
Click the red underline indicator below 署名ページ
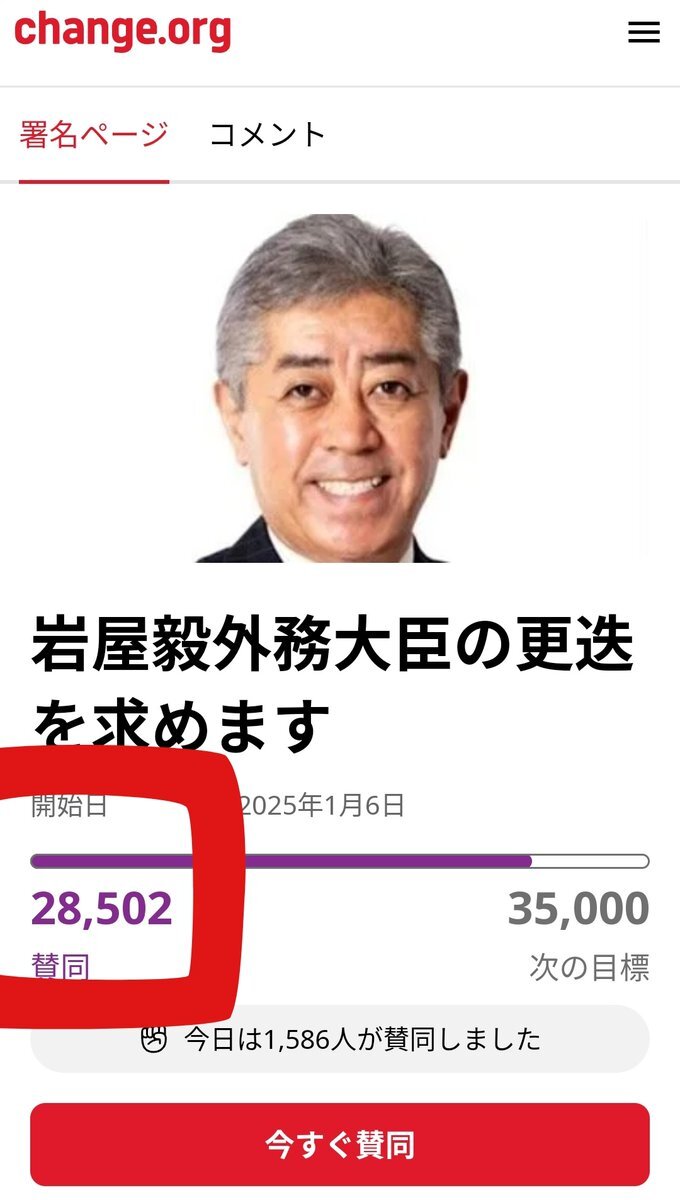click(94, 181)
